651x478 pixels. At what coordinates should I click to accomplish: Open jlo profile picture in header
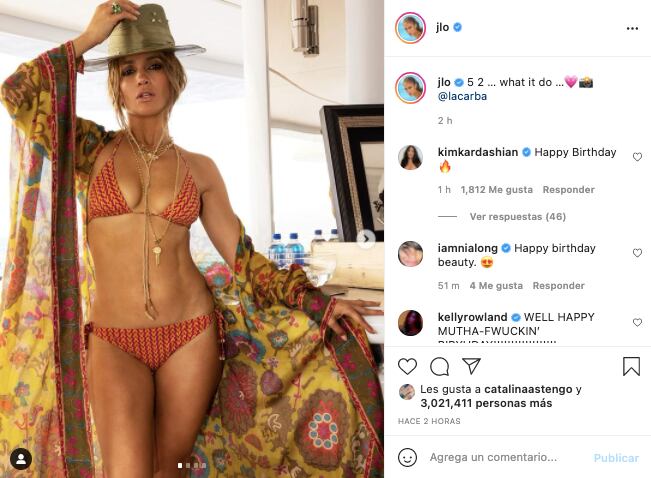(x=411, y=28)
